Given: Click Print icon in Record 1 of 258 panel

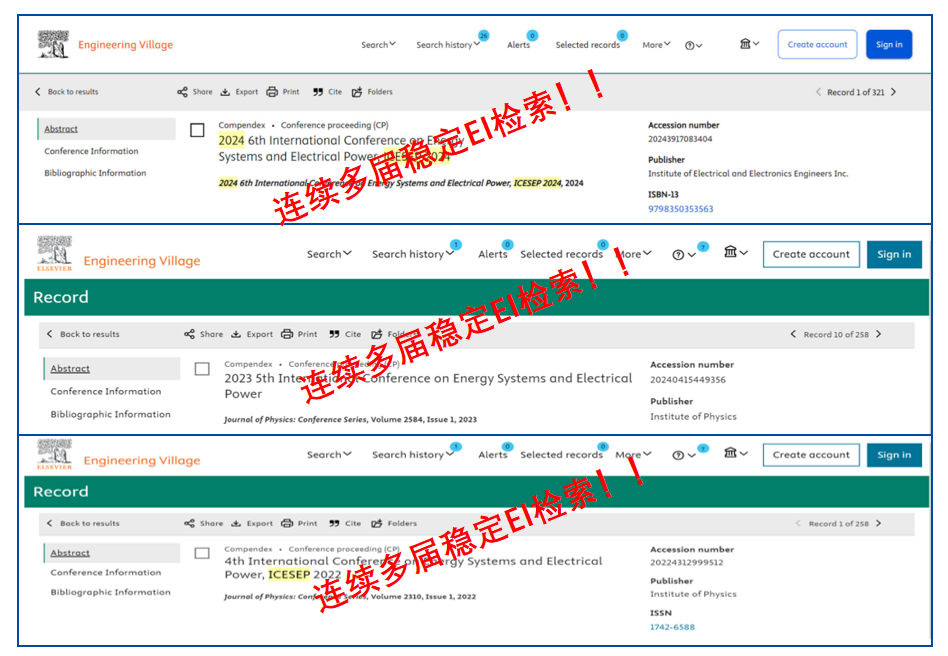Looking at the screenshot, I should tap(287, 524).
